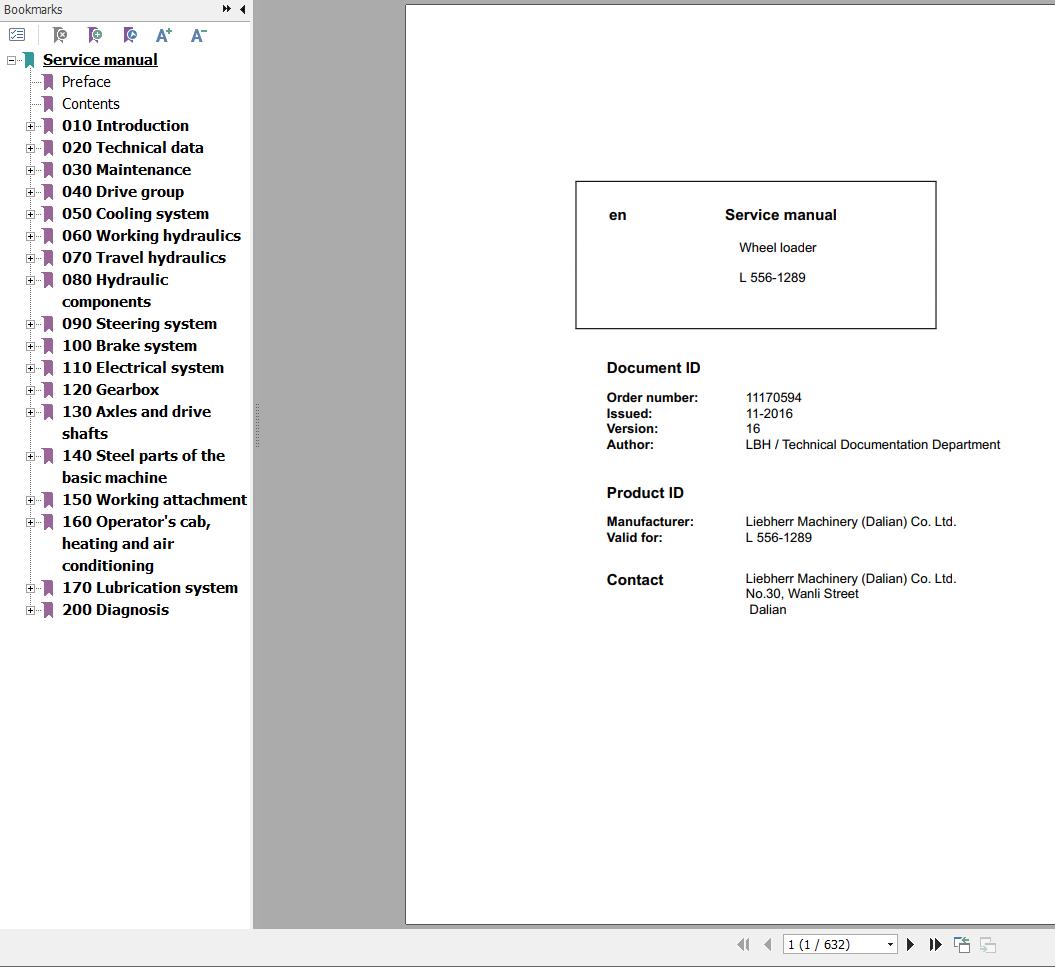Image resolution: width=1055 pixels, height=967 pixels.
Task: Select the 050 Cooling system bookmark
Action: coord(135,214)
